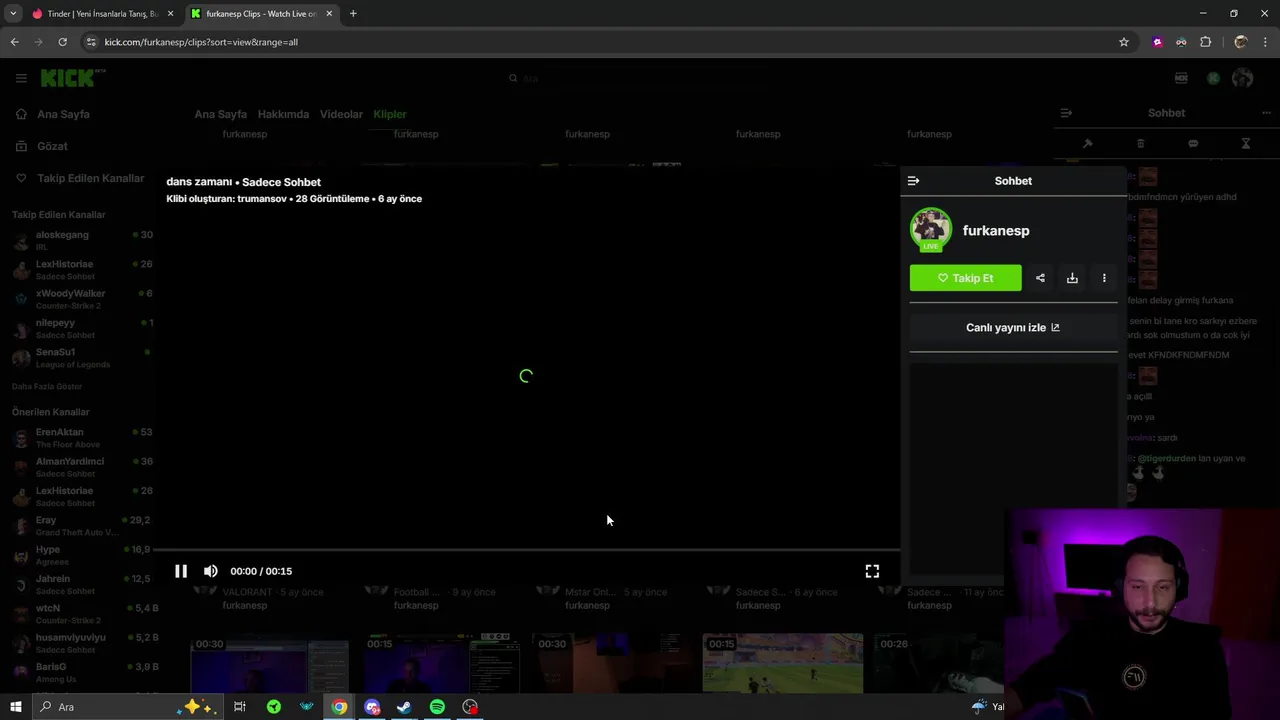Open xWoodyWalker channel in sidebar
Viewport: 1280px width, 720px height.
tap(82, 299)
